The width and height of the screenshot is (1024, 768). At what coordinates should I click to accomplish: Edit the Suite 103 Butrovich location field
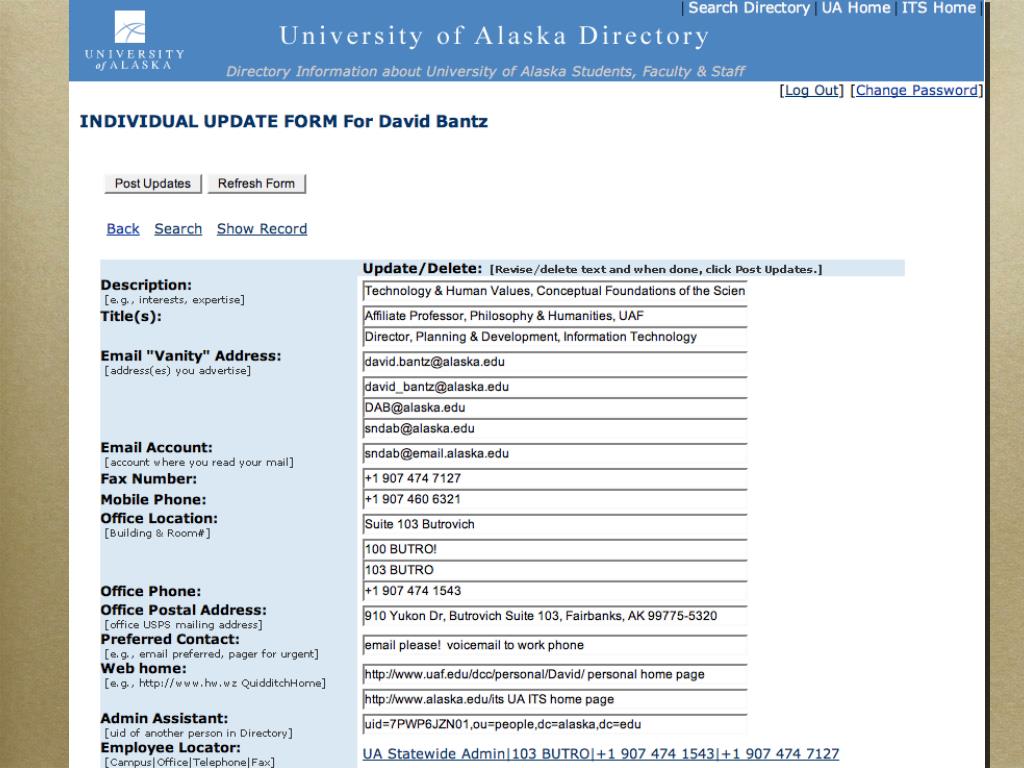(554, 524)
